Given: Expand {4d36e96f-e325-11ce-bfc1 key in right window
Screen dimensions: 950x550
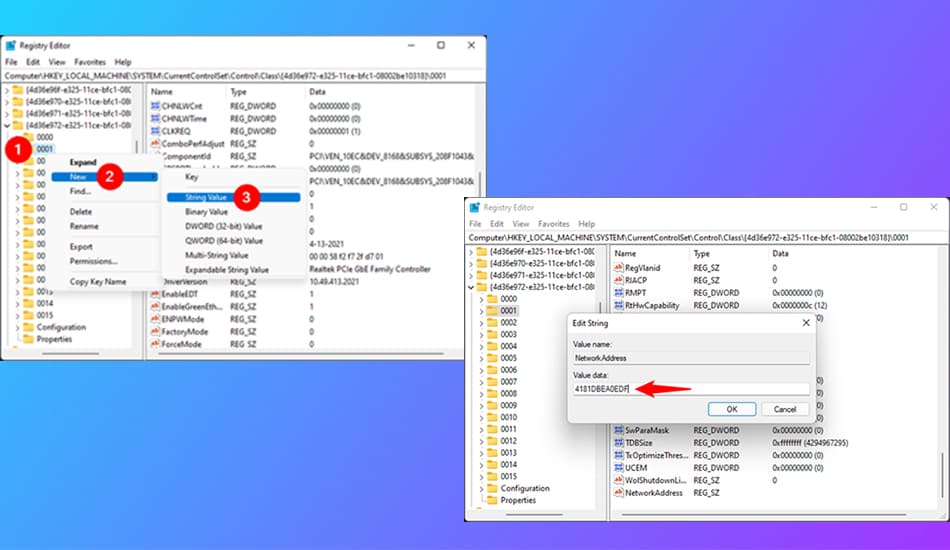Looking at the screenshot, I should point(471,251).
